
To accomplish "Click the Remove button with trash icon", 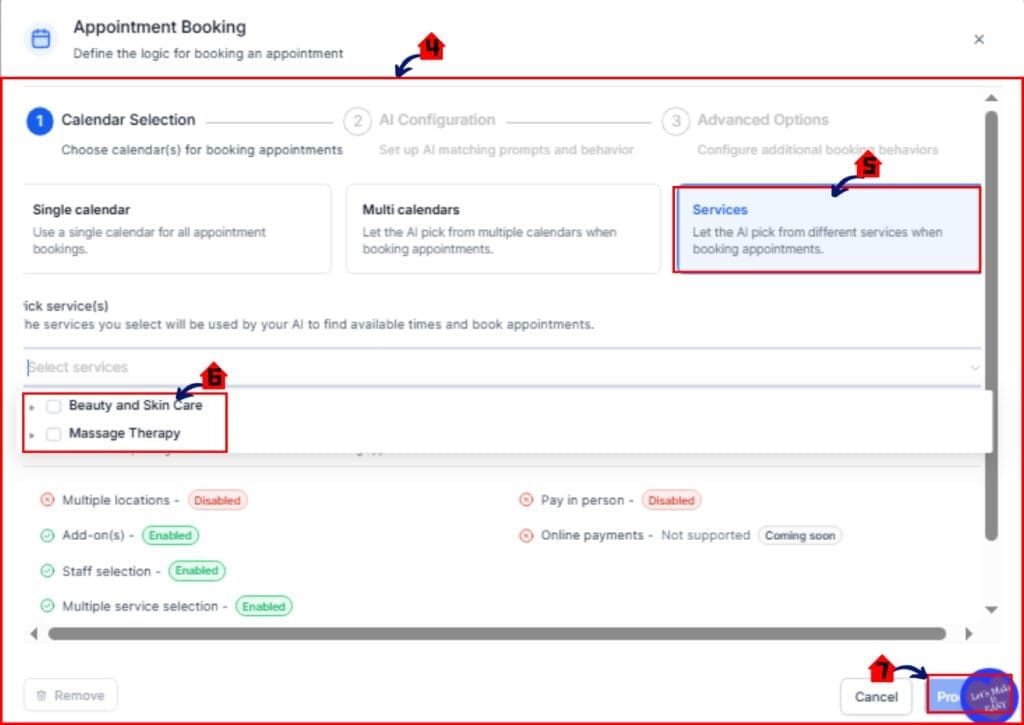I will click(x=70, y=695).
